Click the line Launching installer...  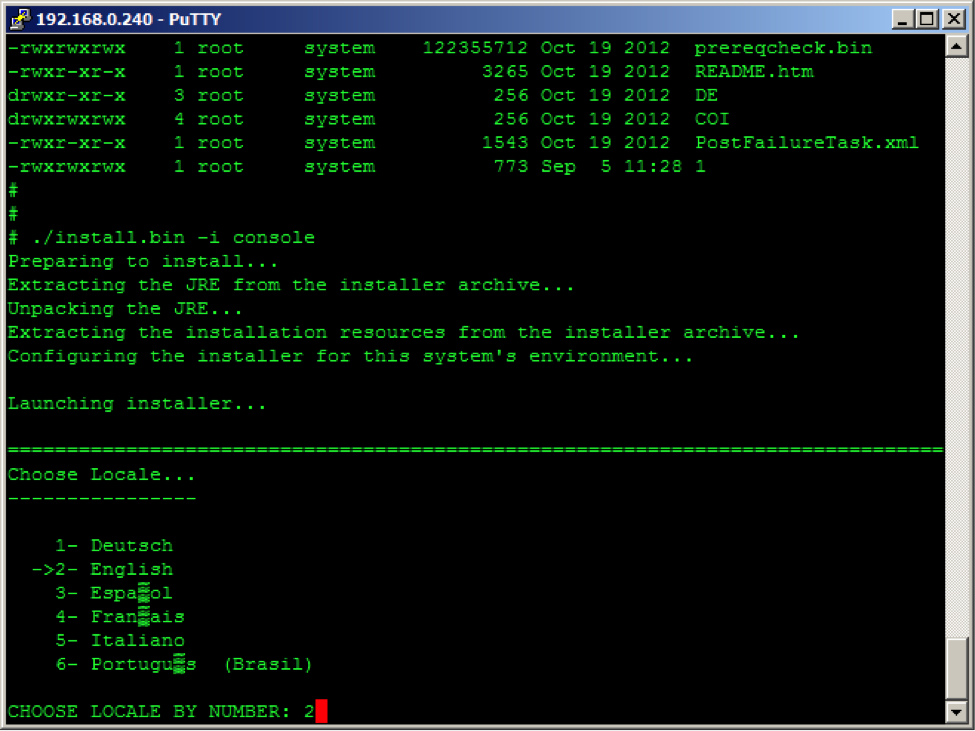(137, 404)
